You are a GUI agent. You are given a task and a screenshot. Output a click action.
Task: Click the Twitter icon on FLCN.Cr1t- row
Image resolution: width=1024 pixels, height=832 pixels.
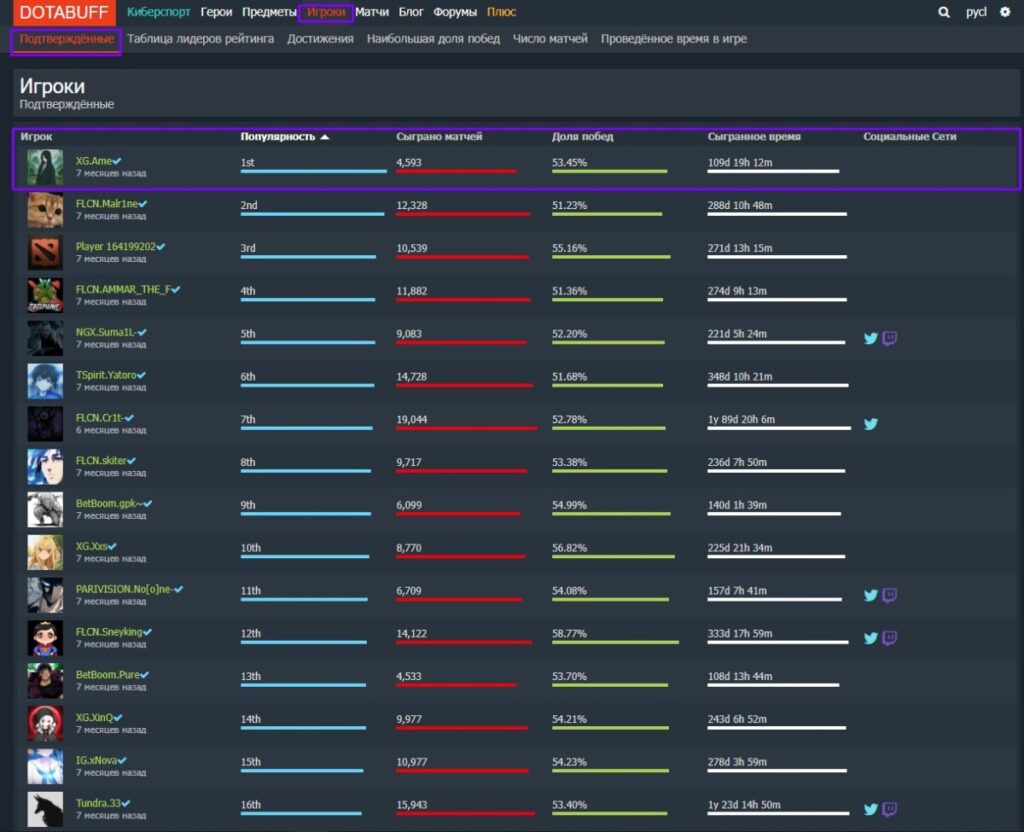(x=871, y=424)
